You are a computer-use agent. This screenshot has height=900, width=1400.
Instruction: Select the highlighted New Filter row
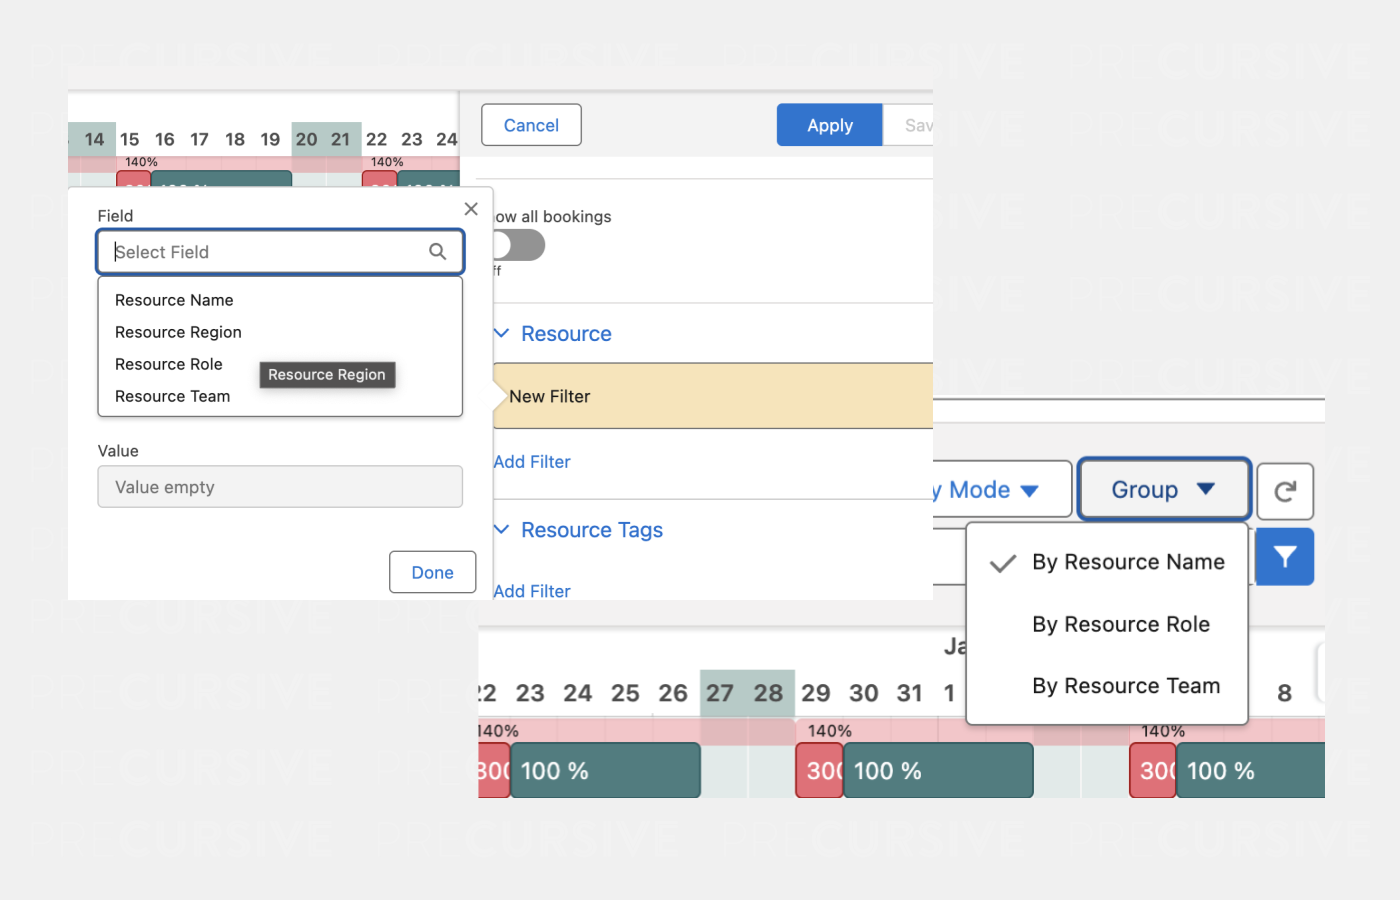coord(712,397)
